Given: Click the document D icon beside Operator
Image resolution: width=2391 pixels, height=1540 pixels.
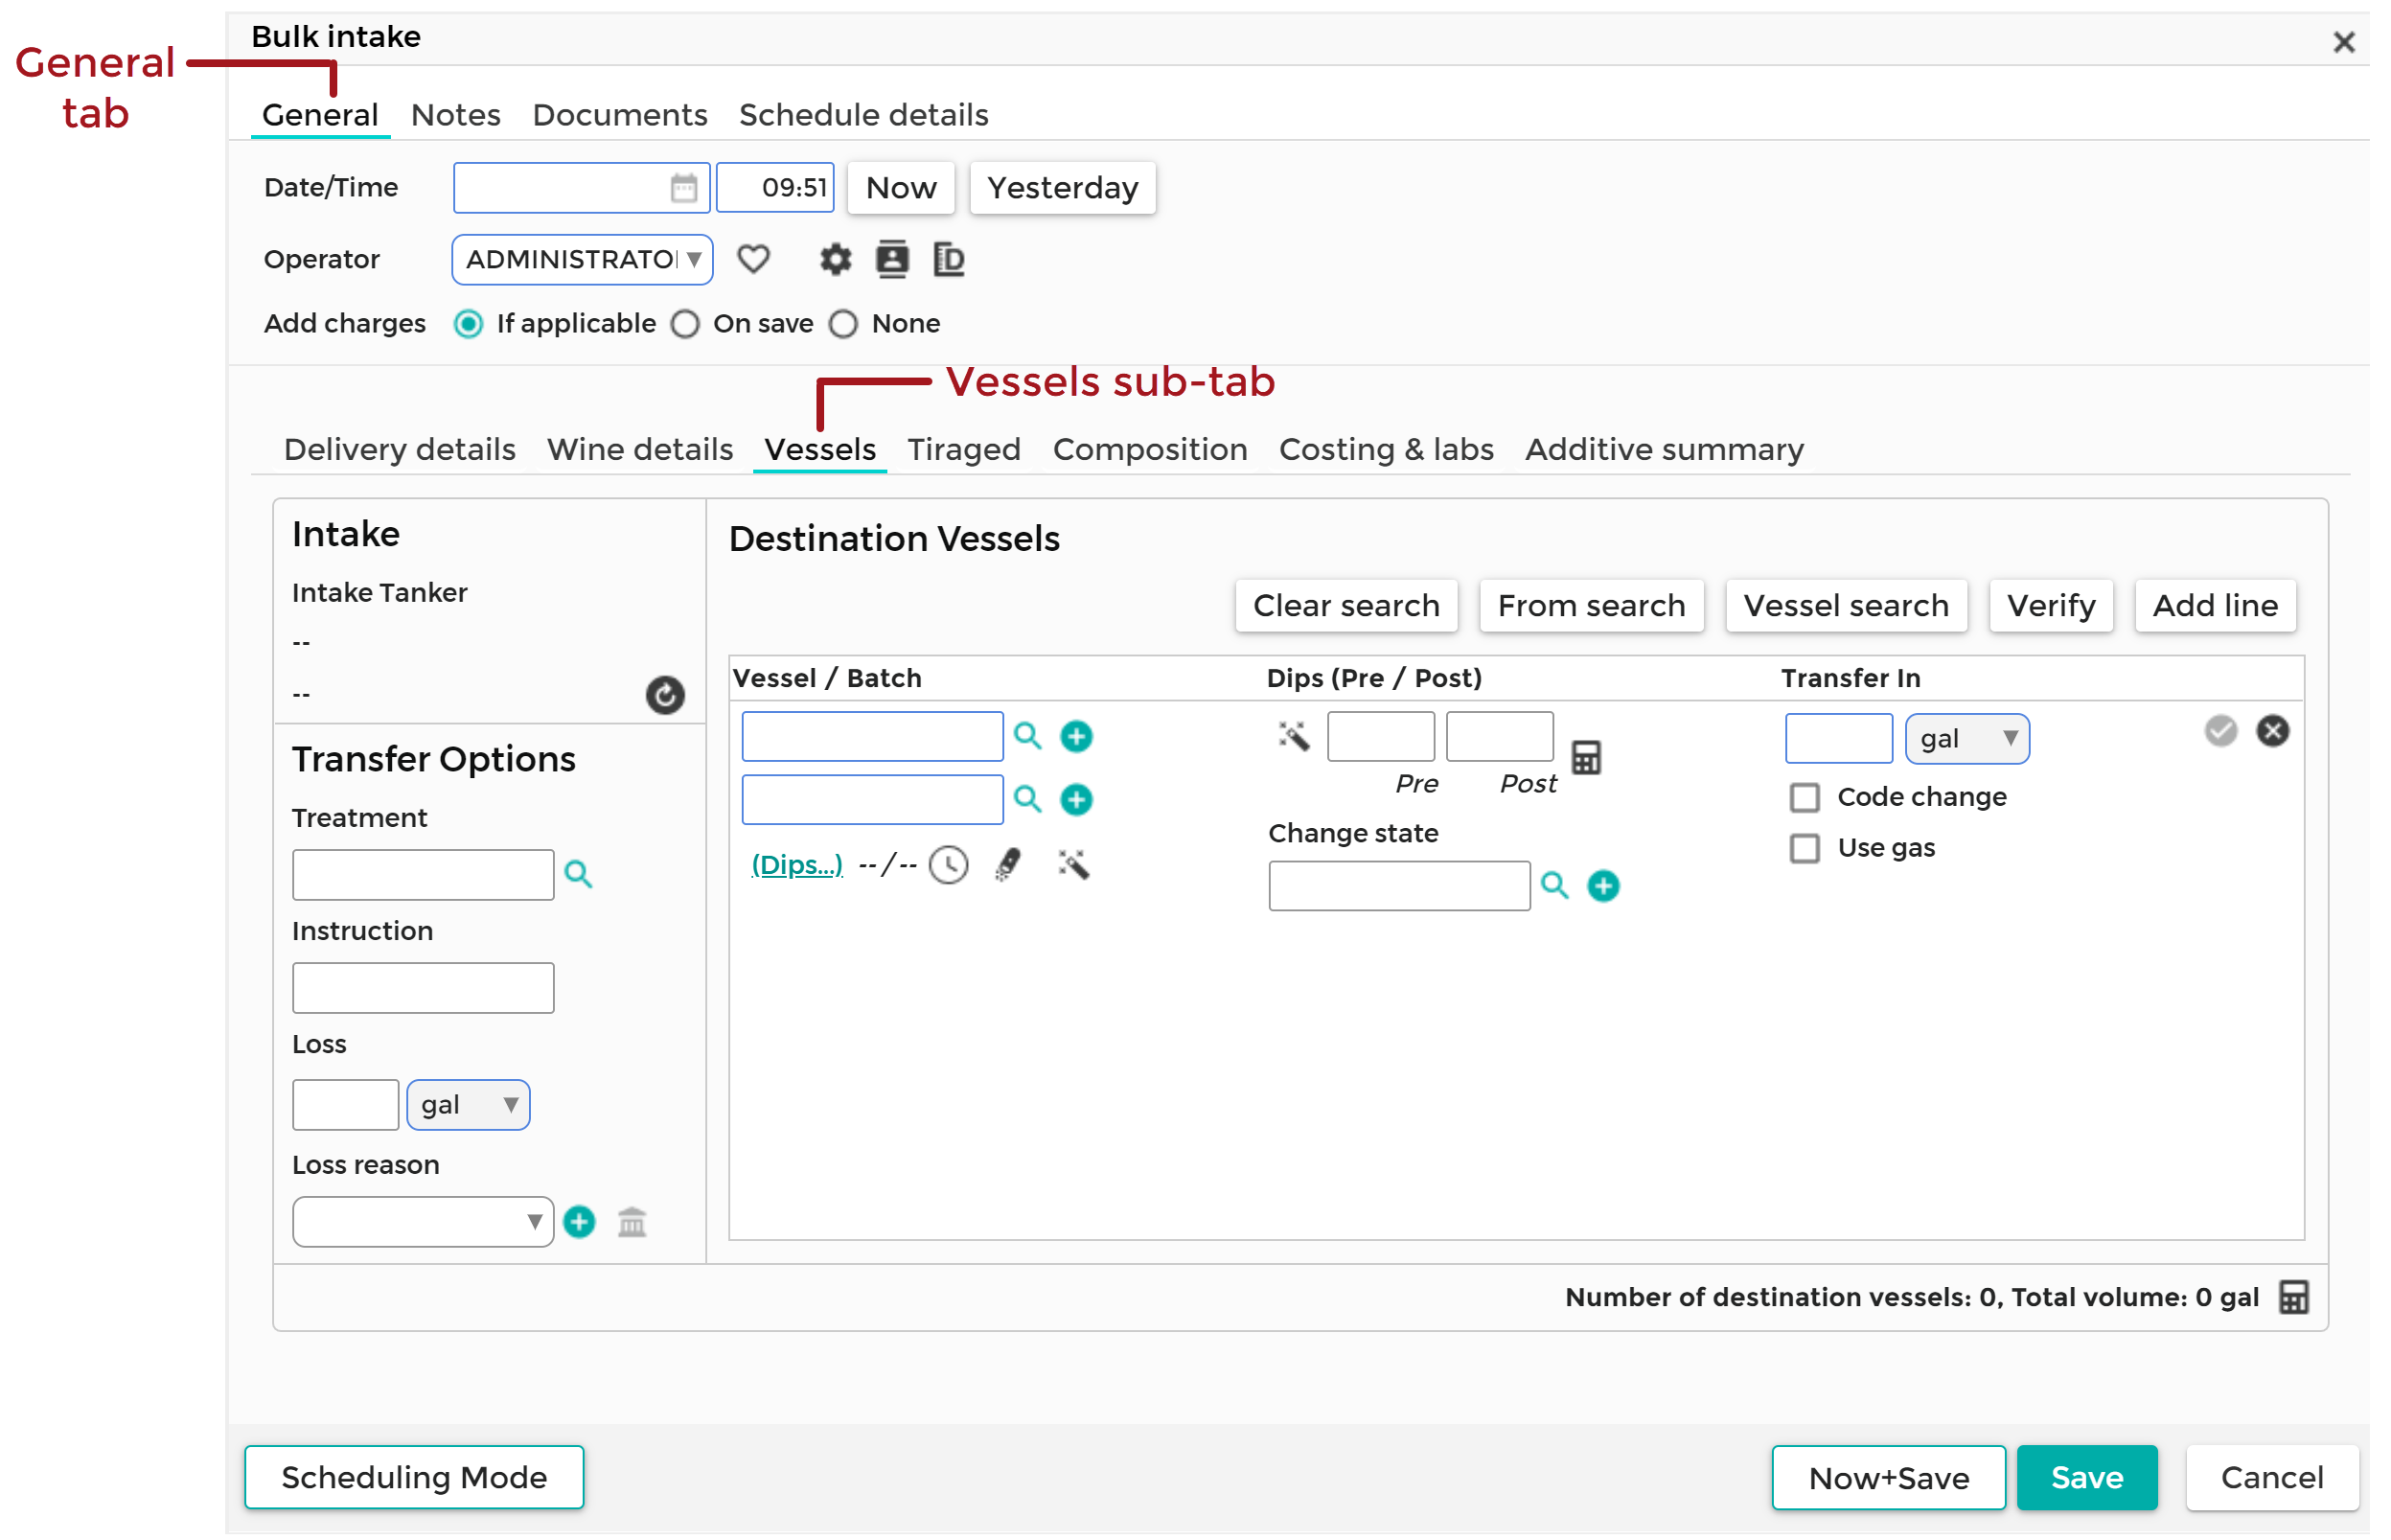Looking at the screenshot, I should click(948, 259).
